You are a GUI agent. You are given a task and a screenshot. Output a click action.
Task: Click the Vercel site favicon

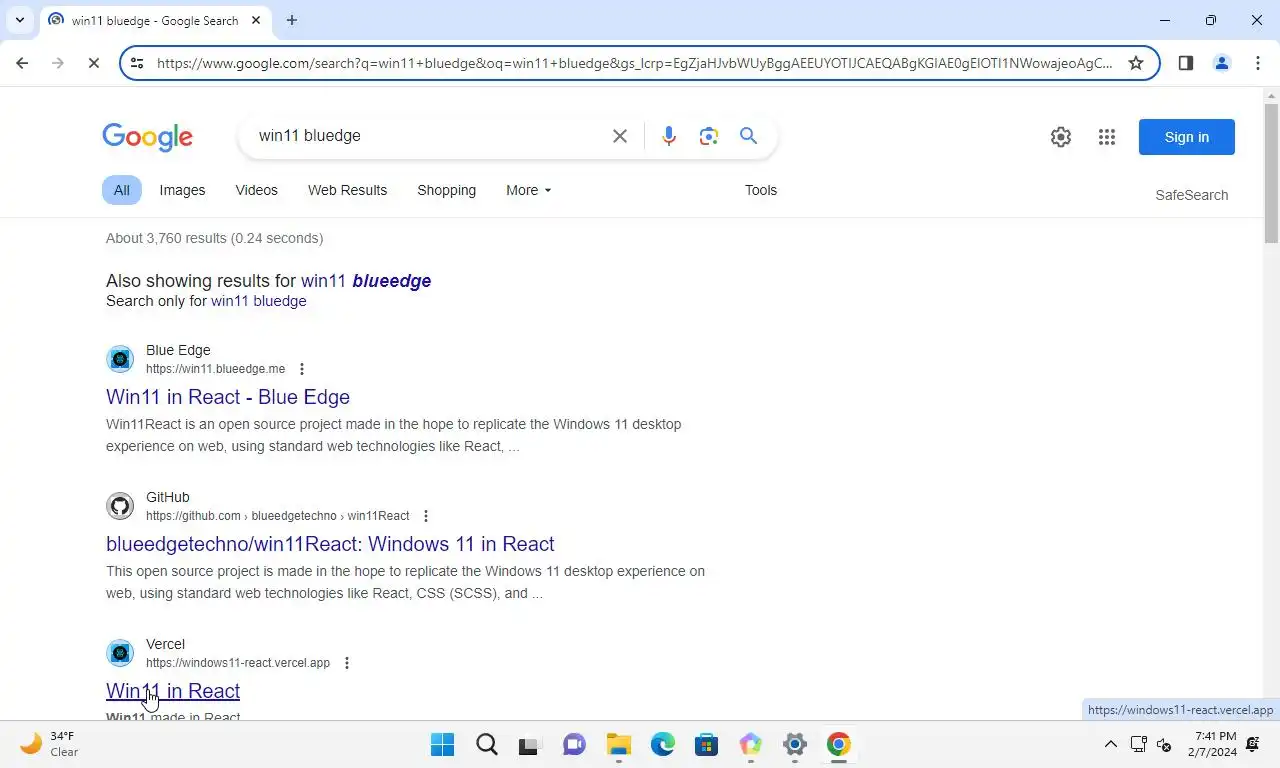click(120, 653)
